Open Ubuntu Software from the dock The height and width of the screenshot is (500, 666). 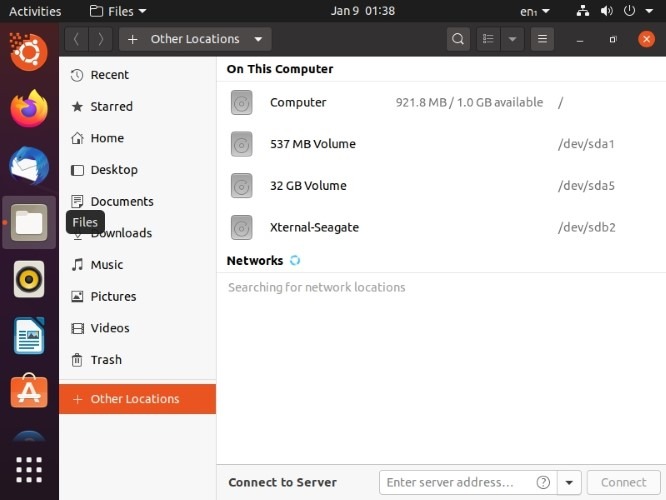(29, 391)
